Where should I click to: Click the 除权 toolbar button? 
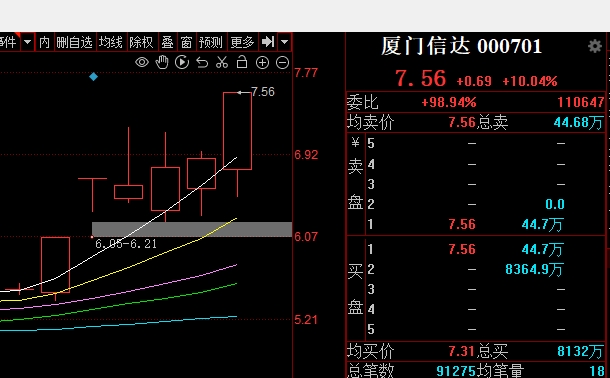pyautogui.click(x=142, y=42)
